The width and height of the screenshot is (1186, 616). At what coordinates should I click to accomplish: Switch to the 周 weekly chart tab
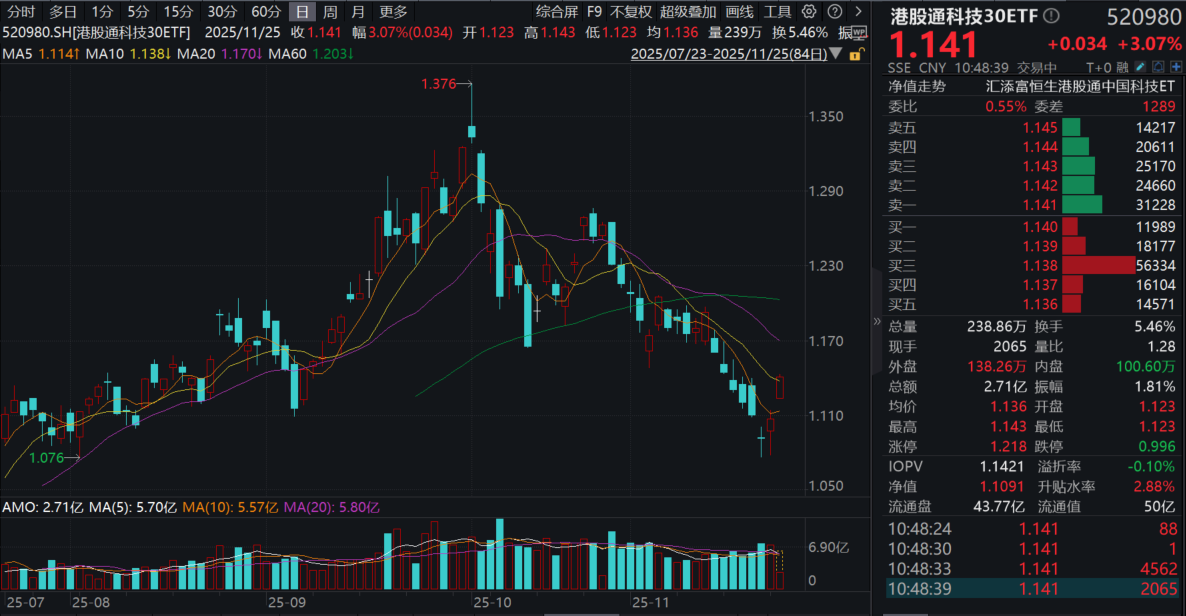(328, 12)
